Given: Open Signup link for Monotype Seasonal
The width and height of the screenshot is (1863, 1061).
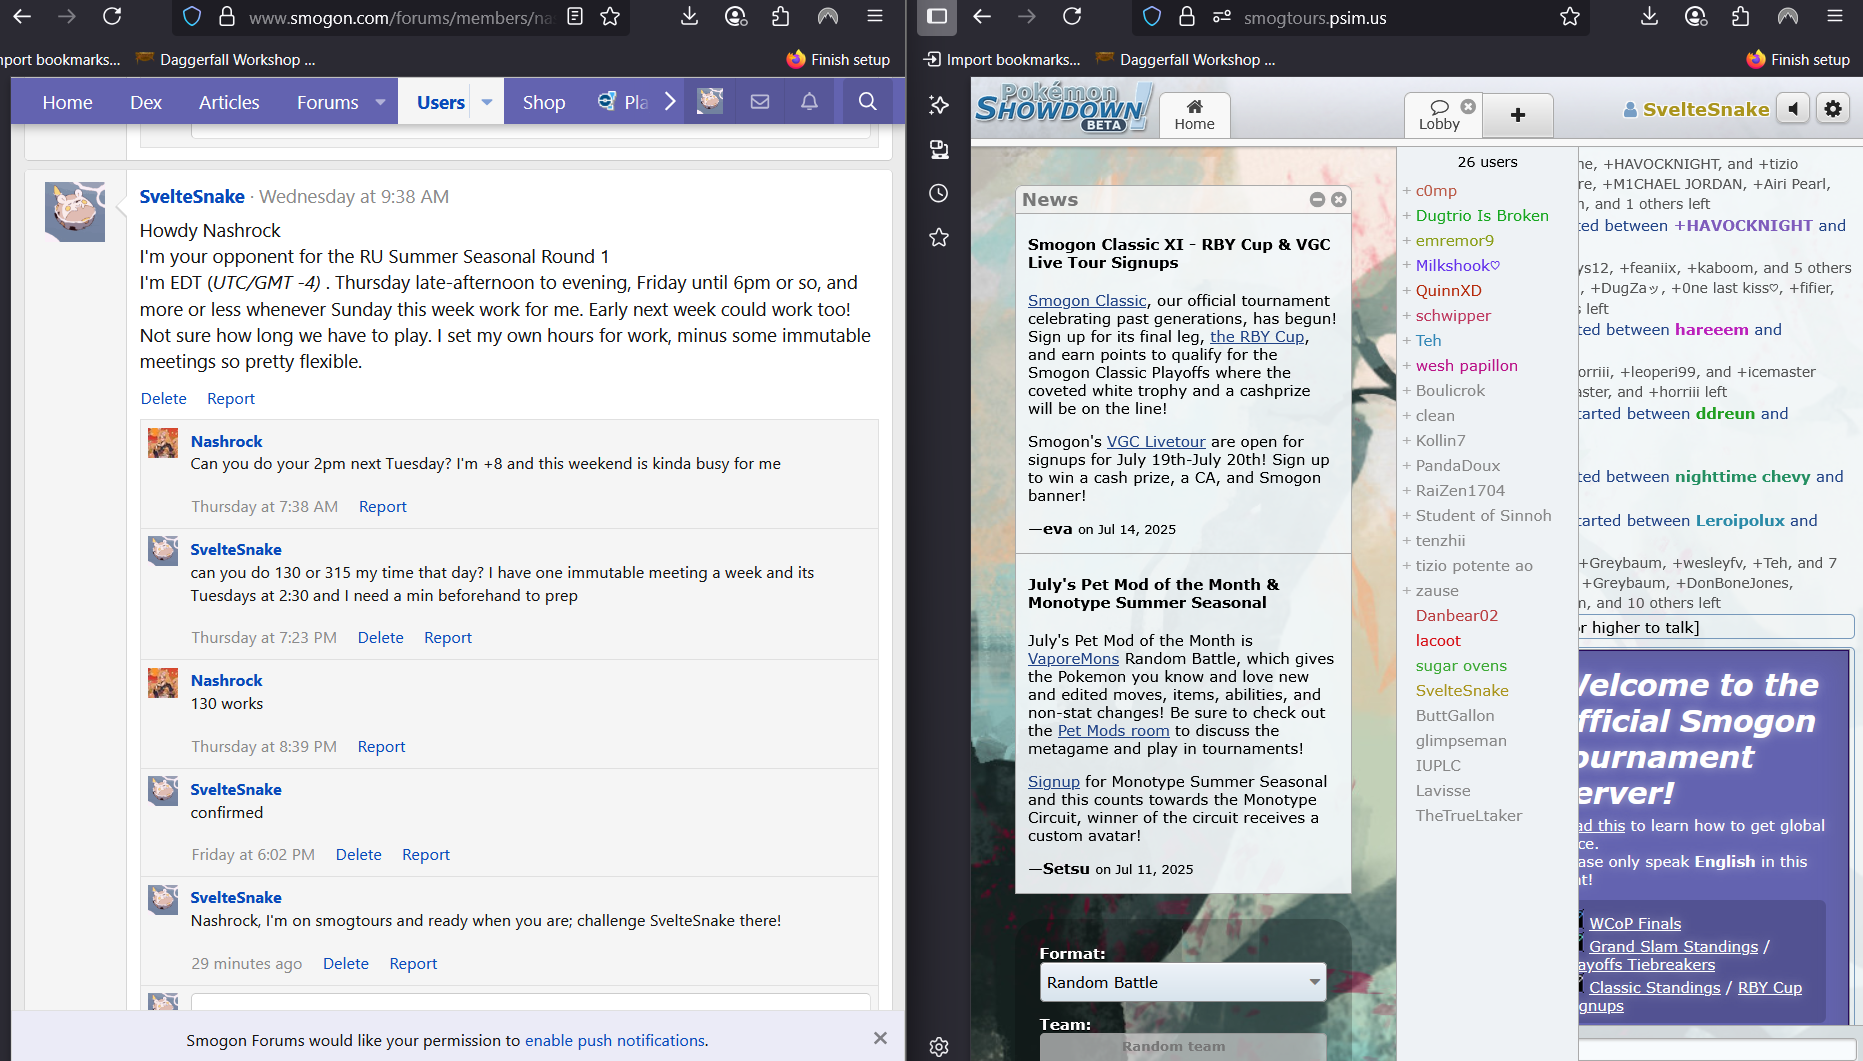Looking at the screenshot, I should tap(1054, 781).
